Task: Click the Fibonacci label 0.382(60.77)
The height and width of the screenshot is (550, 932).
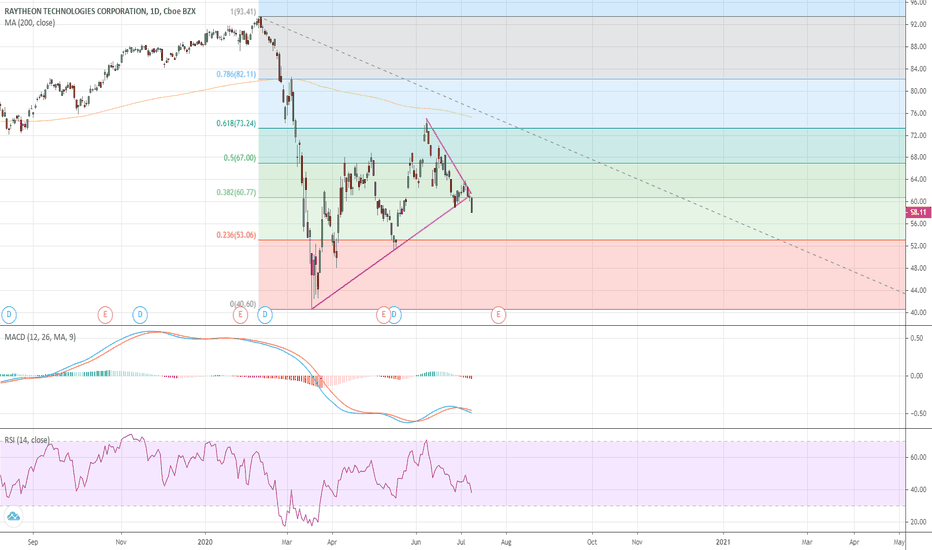Action: [x=236, y=193]
